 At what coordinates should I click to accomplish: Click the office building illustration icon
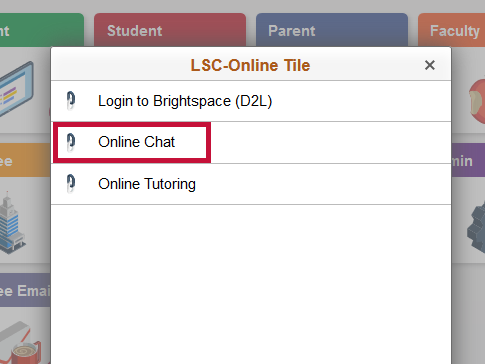click(12, 223)
